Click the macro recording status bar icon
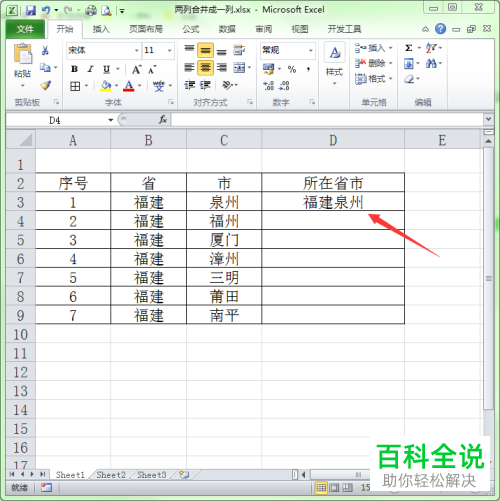The image size is (500, 501). pos(46,487)
